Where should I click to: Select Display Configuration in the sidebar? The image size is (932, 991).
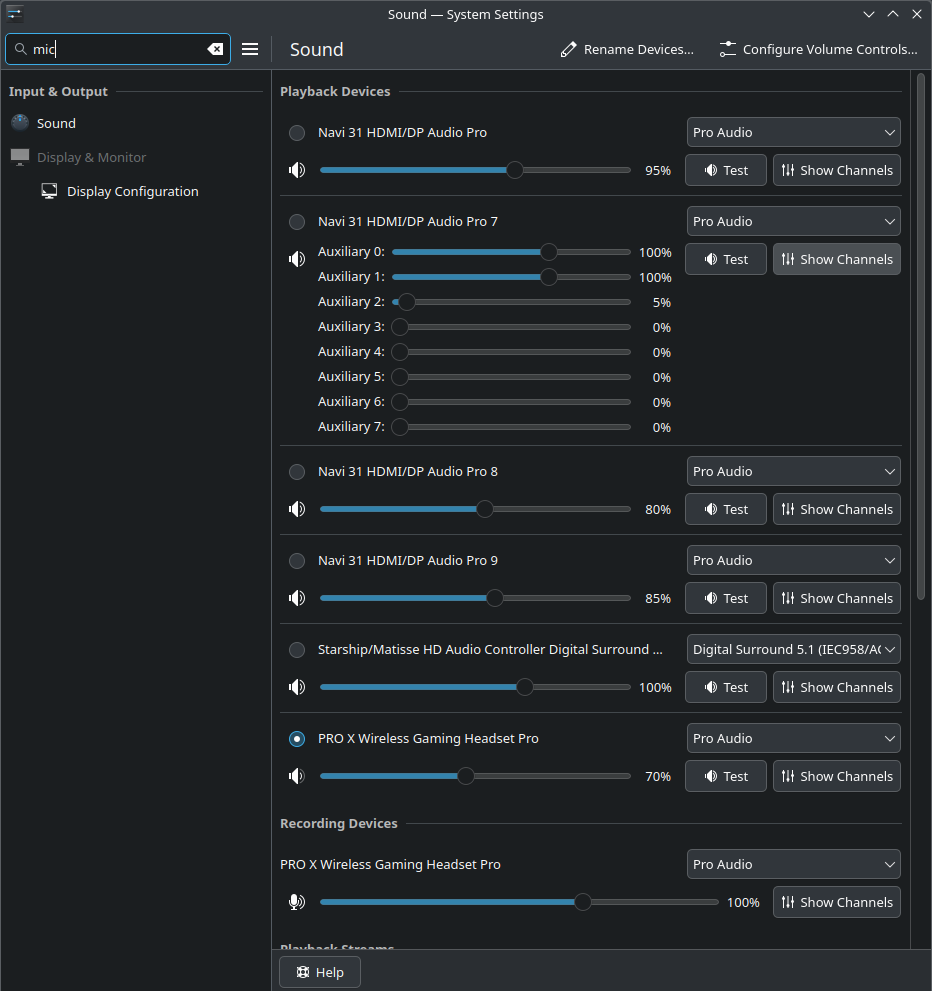point(132,191)
